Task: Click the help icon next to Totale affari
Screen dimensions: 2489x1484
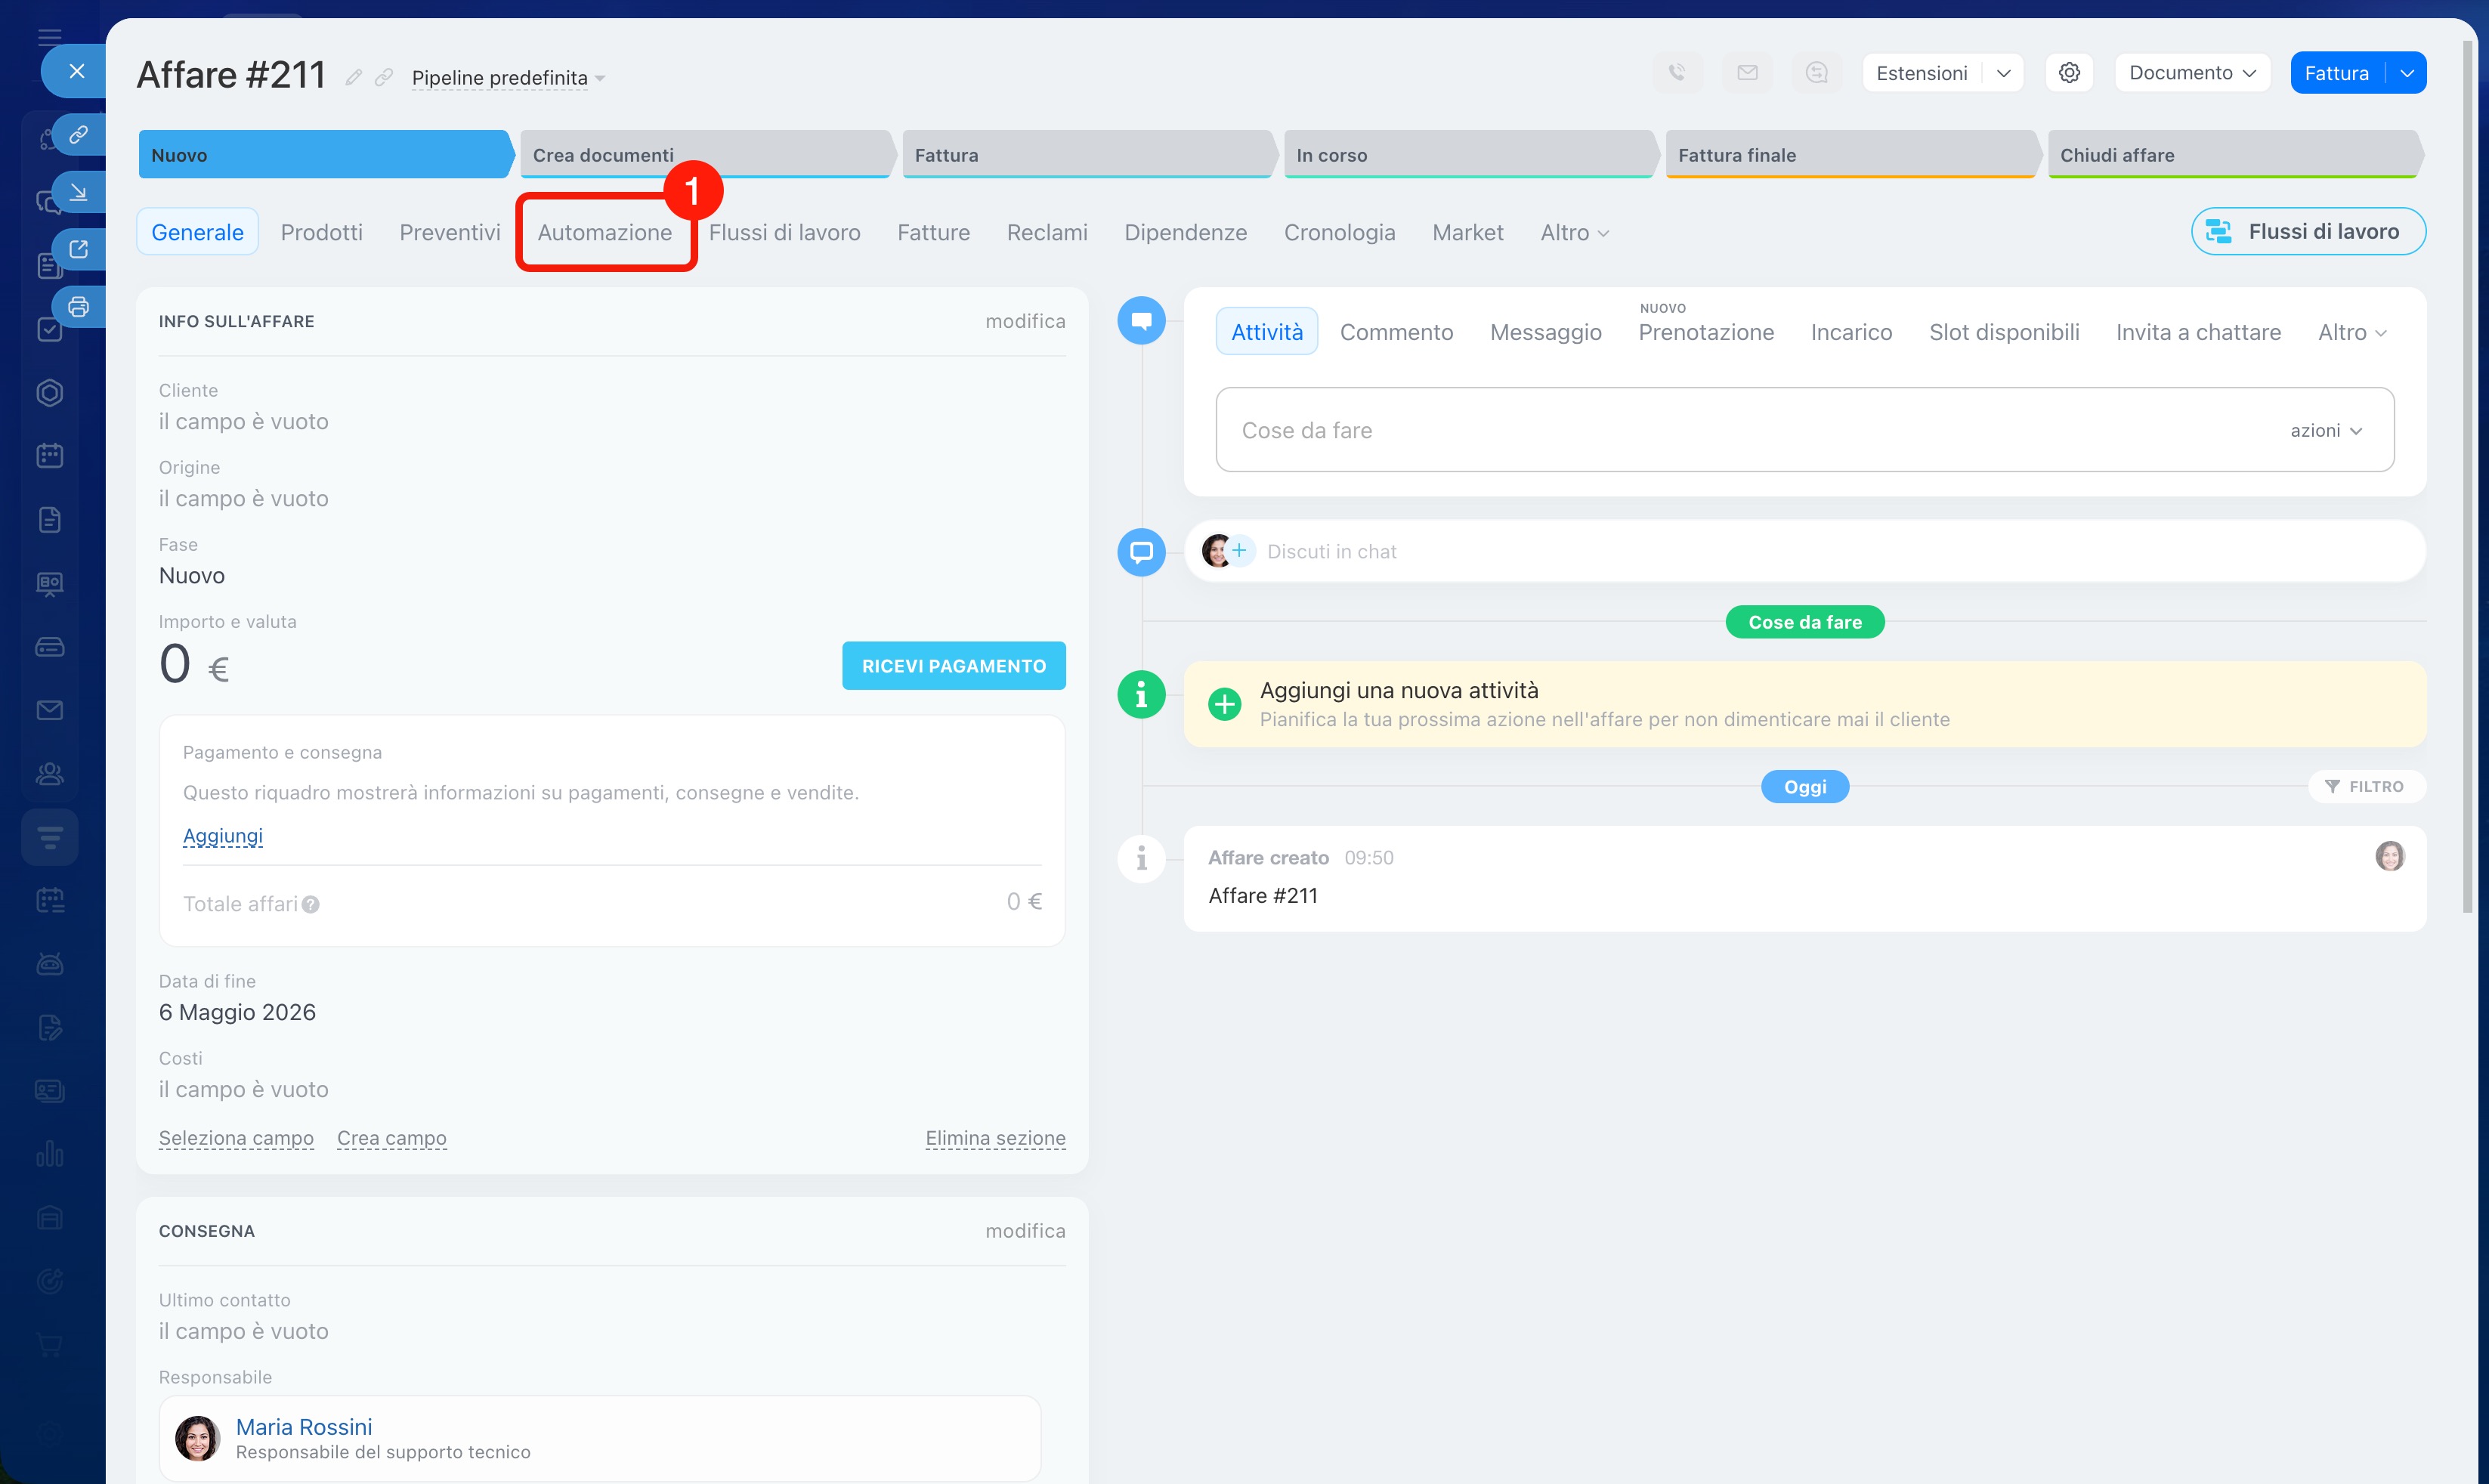Action: [x=311, y=905]
